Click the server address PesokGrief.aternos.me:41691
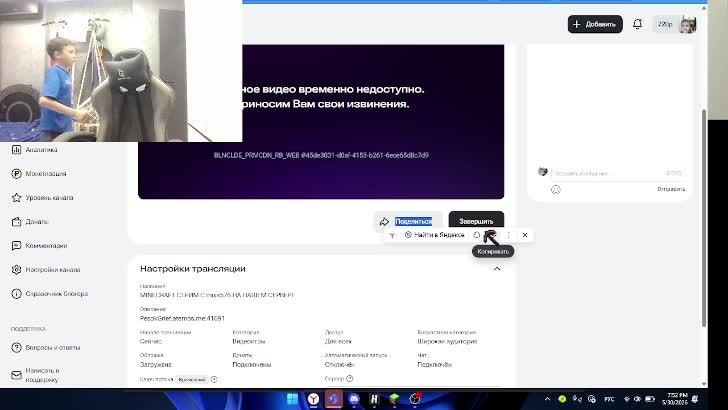The height and width of the screenshot is (410, 728). coord(182,319)
